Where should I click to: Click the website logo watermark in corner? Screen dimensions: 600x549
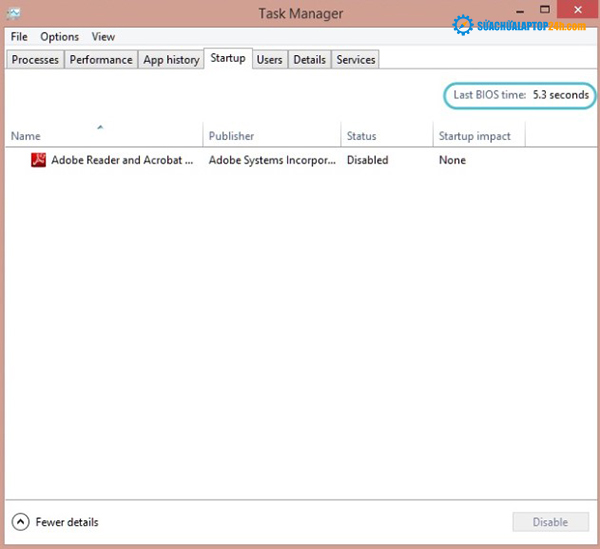[x=518, y=24]
